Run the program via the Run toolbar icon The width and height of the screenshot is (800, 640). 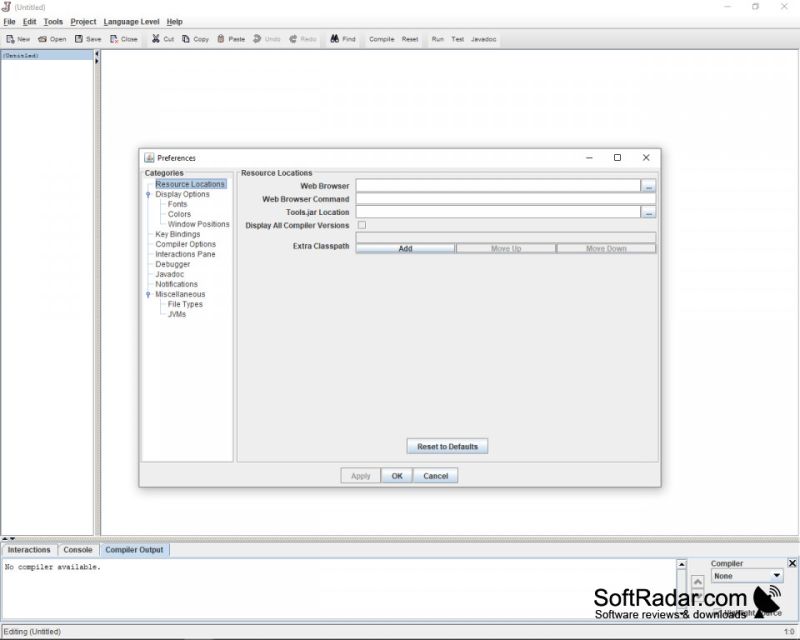click(437, 39)
